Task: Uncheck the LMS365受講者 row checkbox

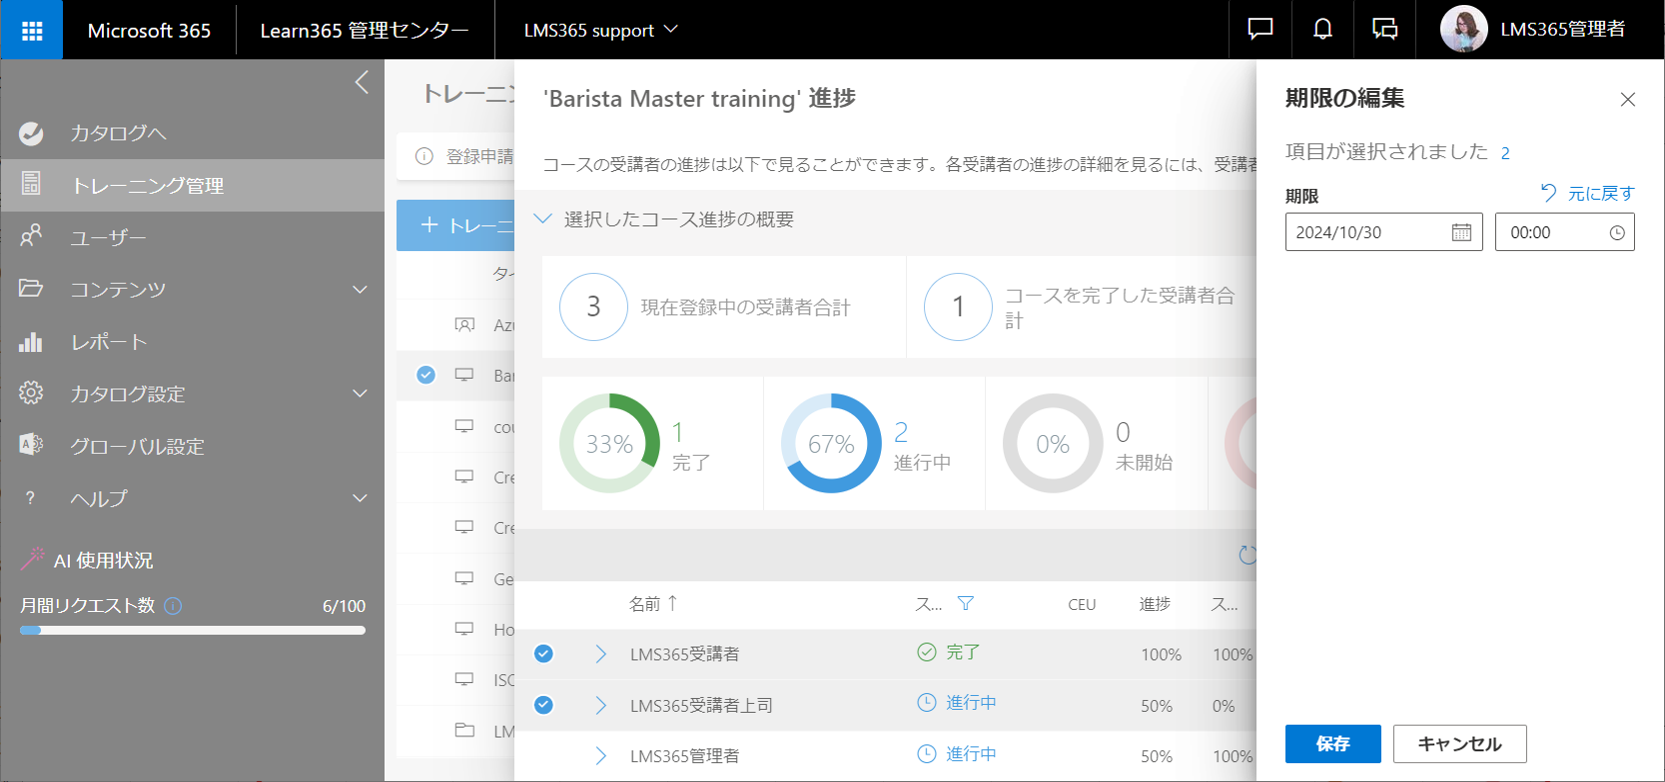Action: coord(543,653)
